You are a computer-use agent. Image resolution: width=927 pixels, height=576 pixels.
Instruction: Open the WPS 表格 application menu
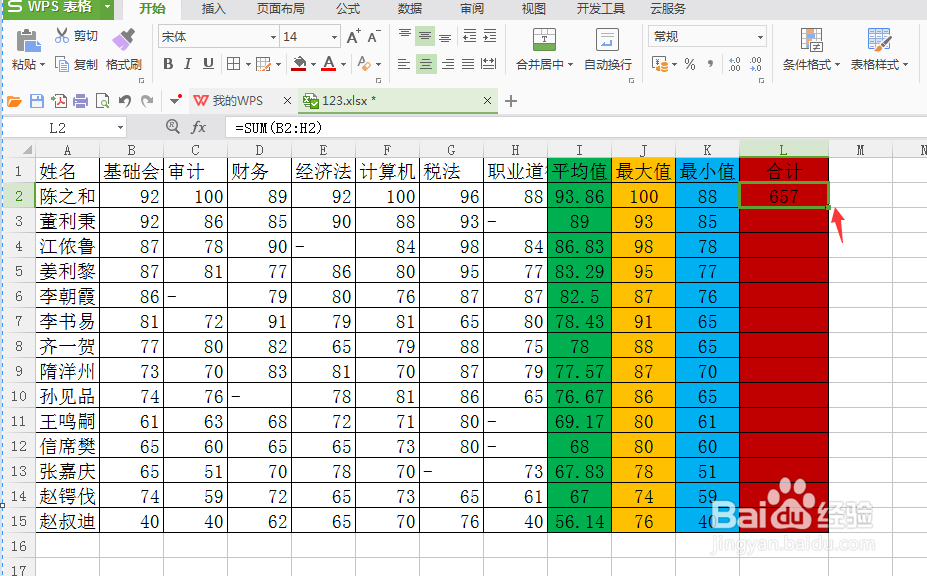tap(57, 8)
